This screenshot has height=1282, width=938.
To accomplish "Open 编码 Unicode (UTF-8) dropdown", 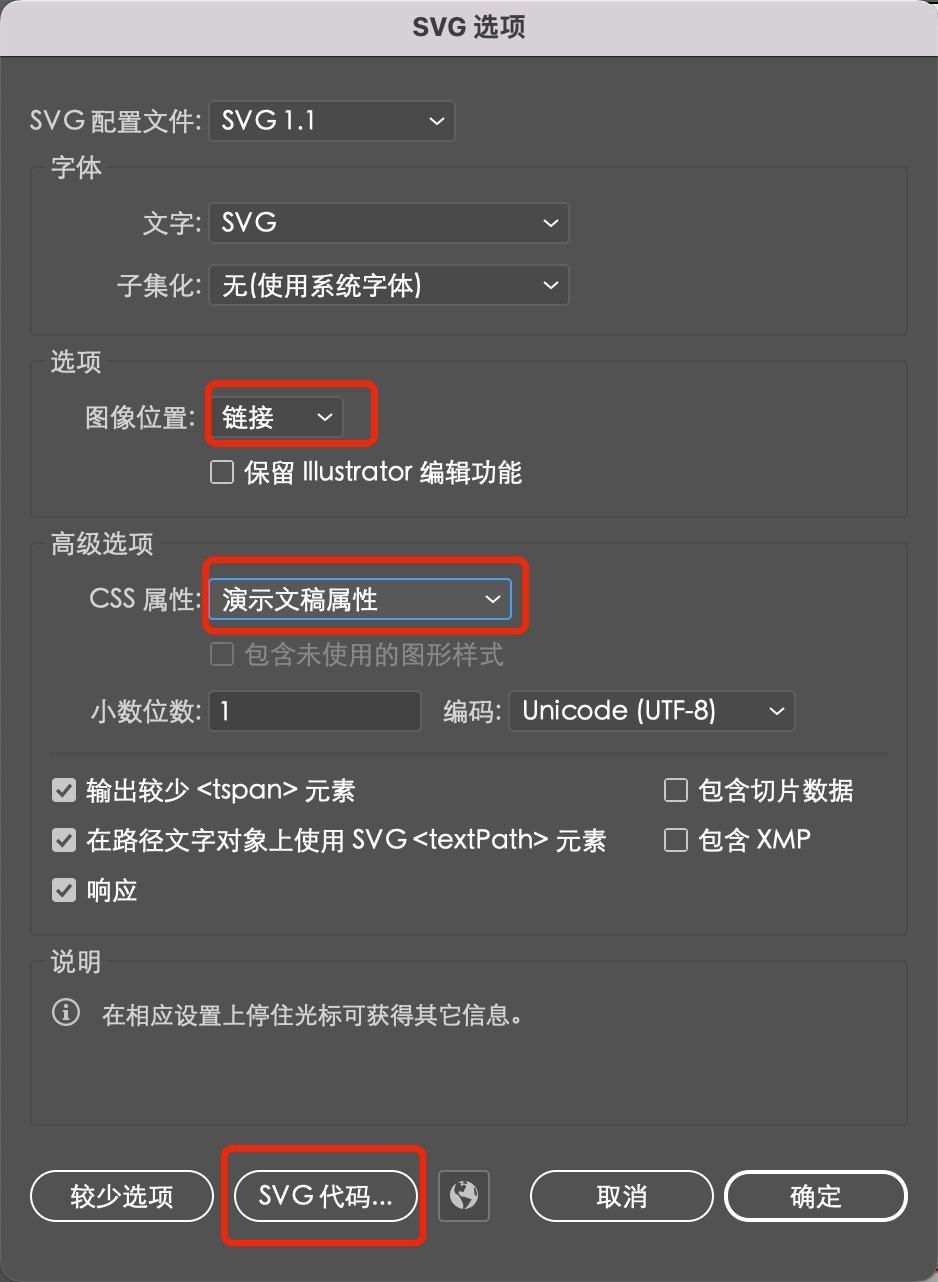I will click(652, 711).
